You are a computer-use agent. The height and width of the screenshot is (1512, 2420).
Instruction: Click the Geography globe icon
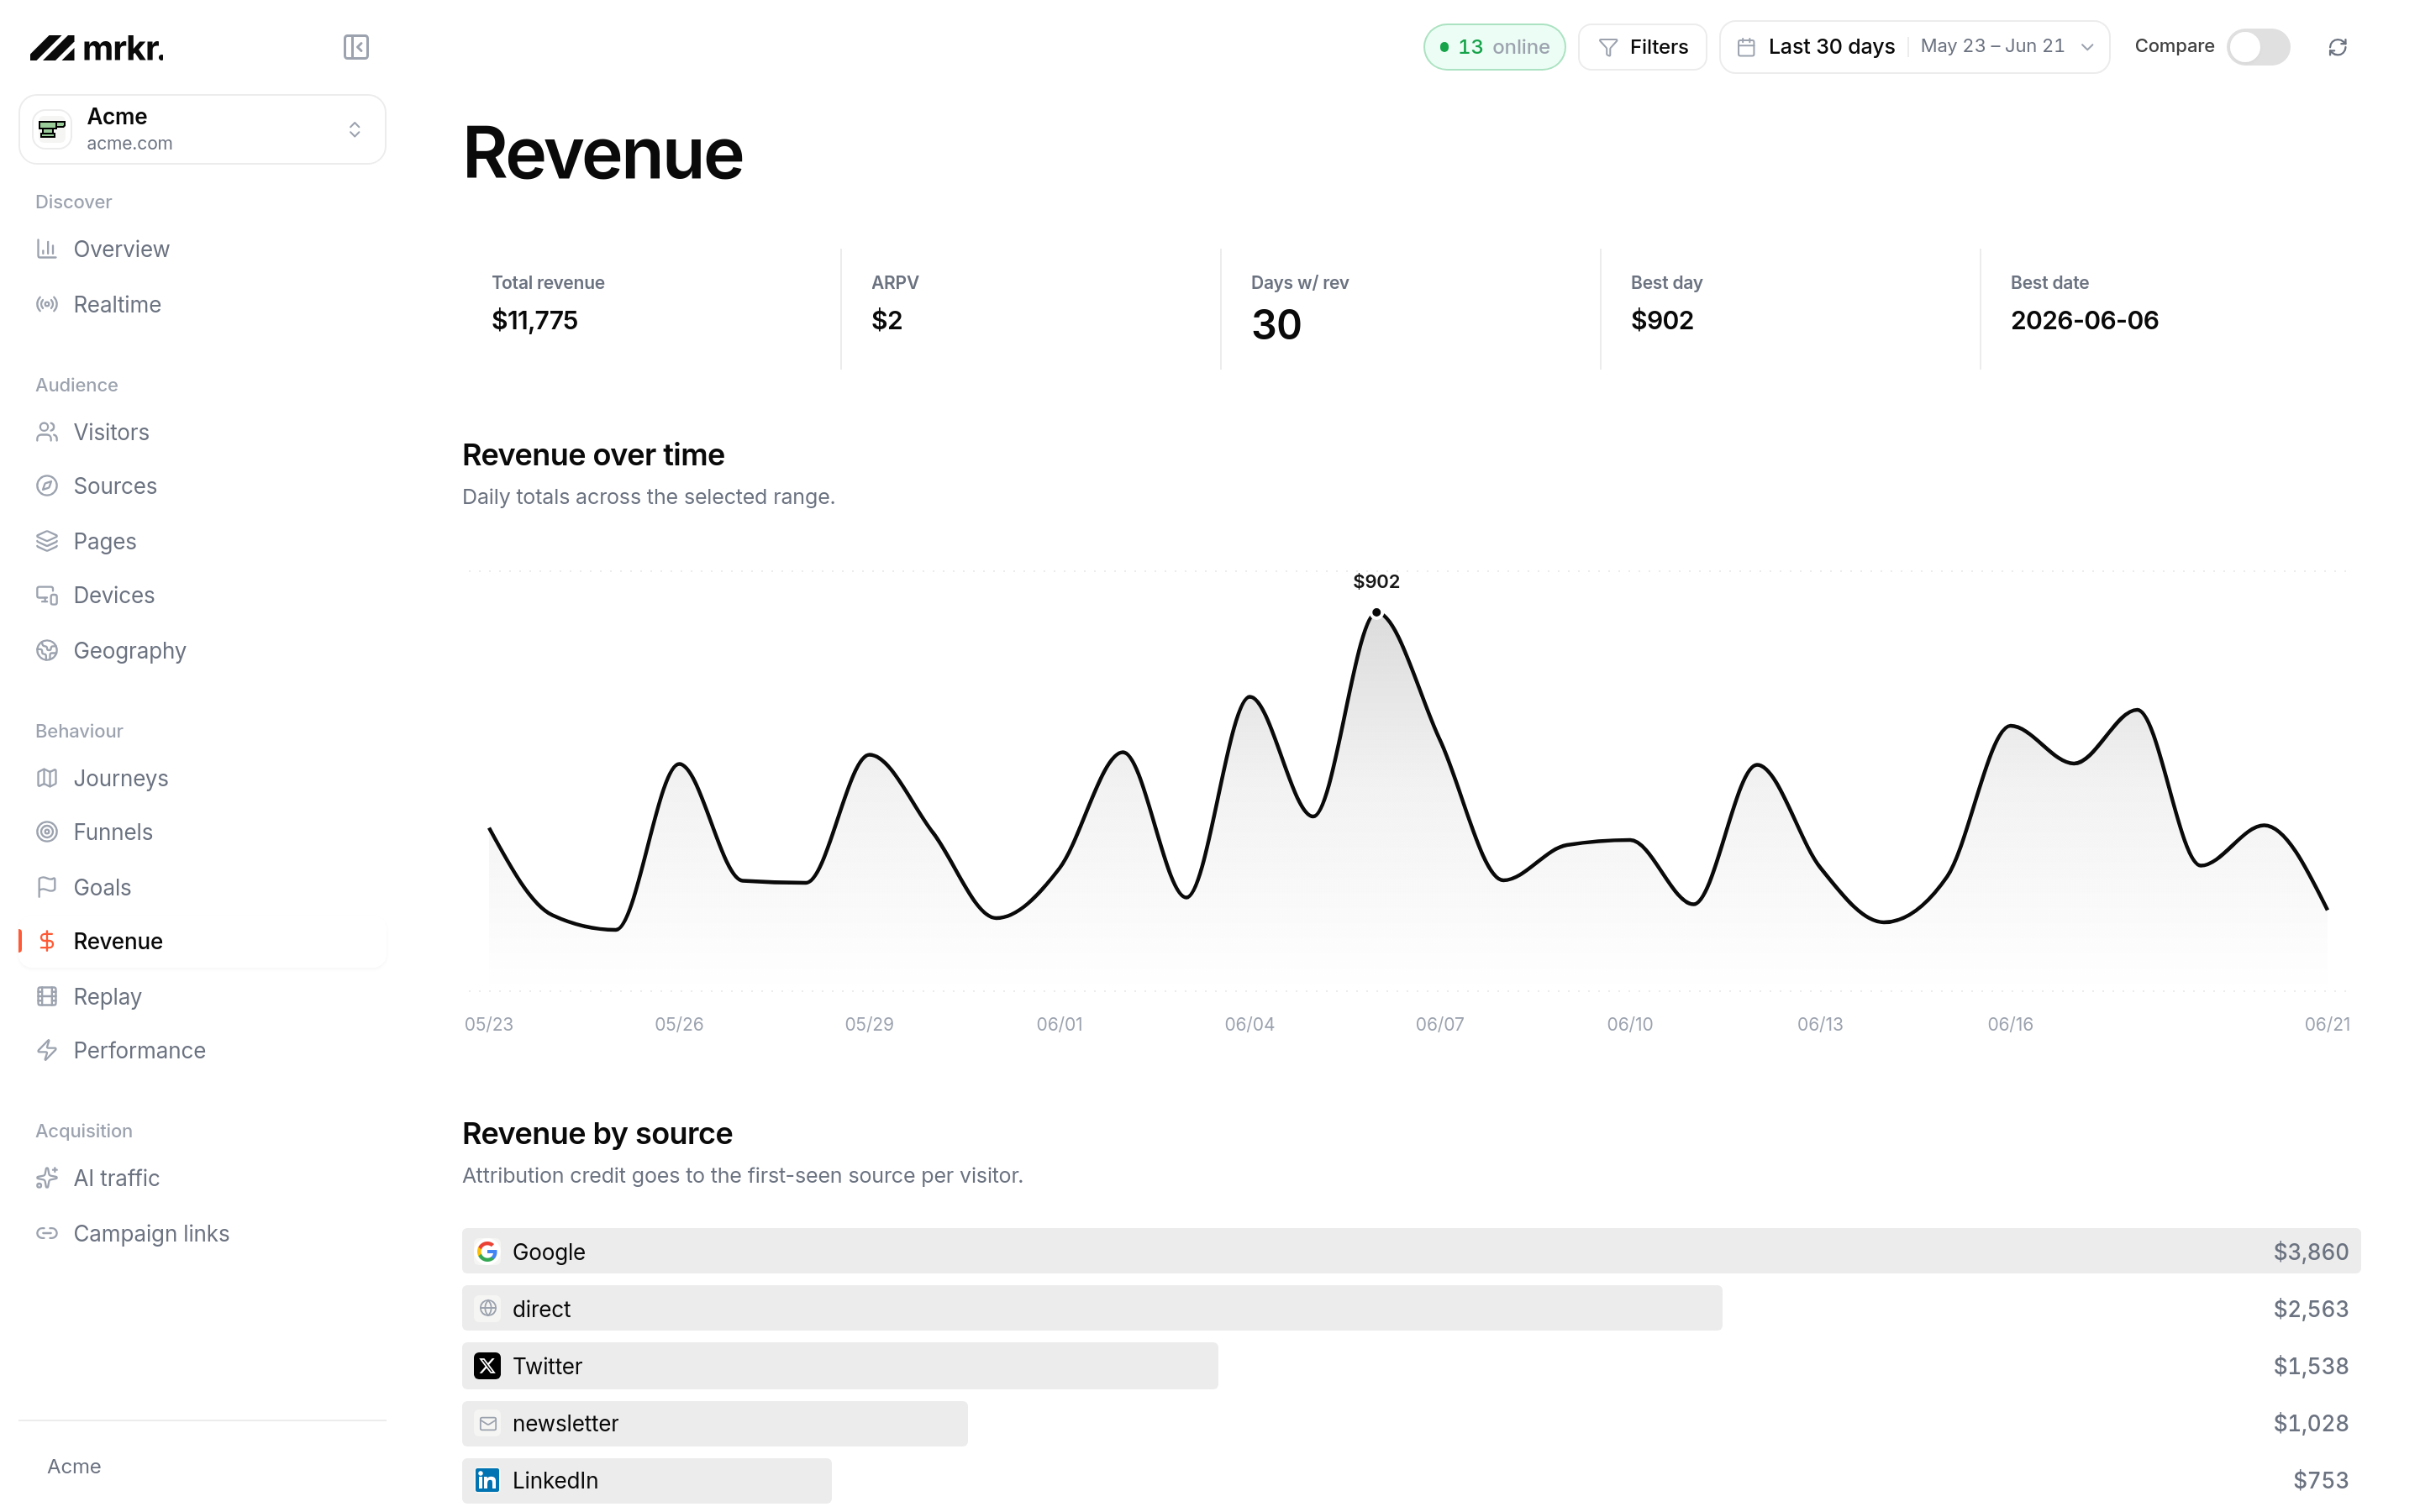[x=47, y=650]
